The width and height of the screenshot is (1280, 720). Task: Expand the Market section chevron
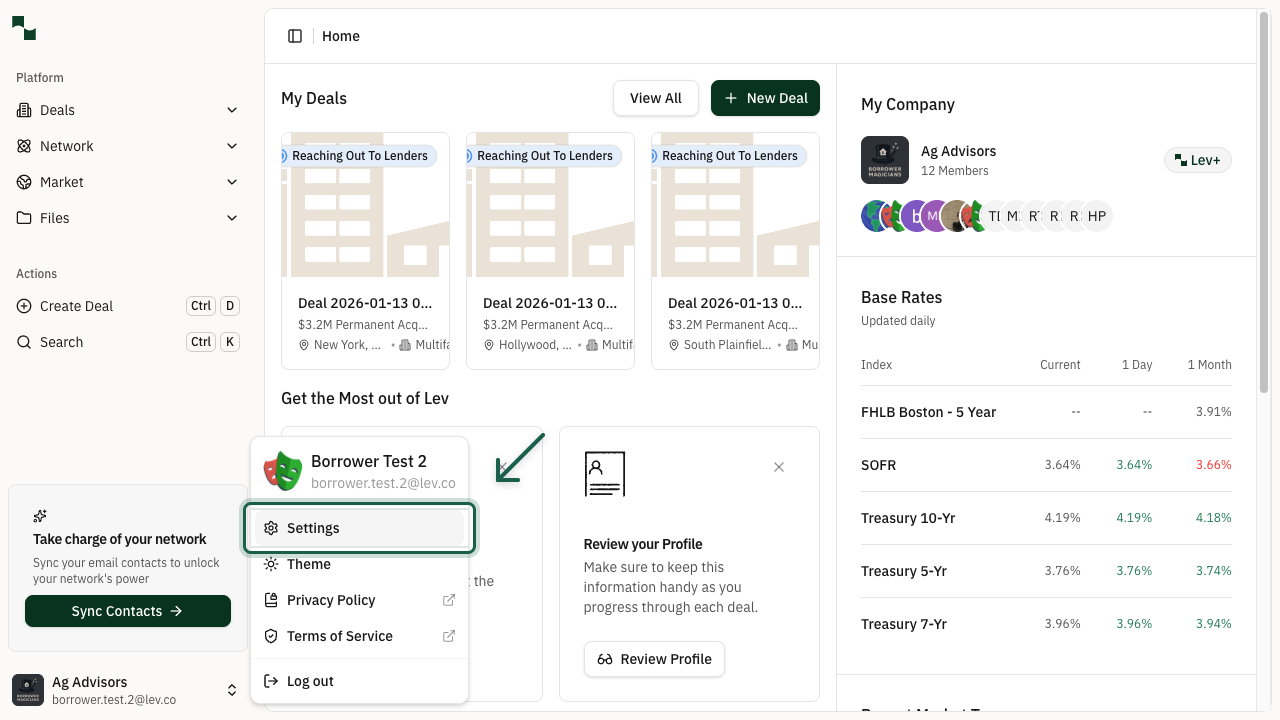point(232,182)
